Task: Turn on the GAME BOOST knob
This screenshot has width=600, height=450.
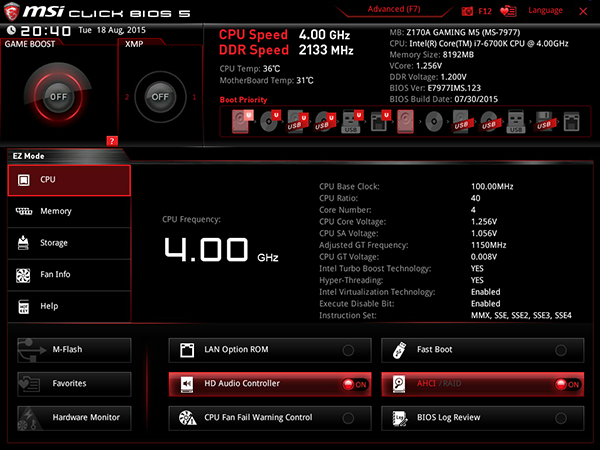Action: (x=58, y=97)
